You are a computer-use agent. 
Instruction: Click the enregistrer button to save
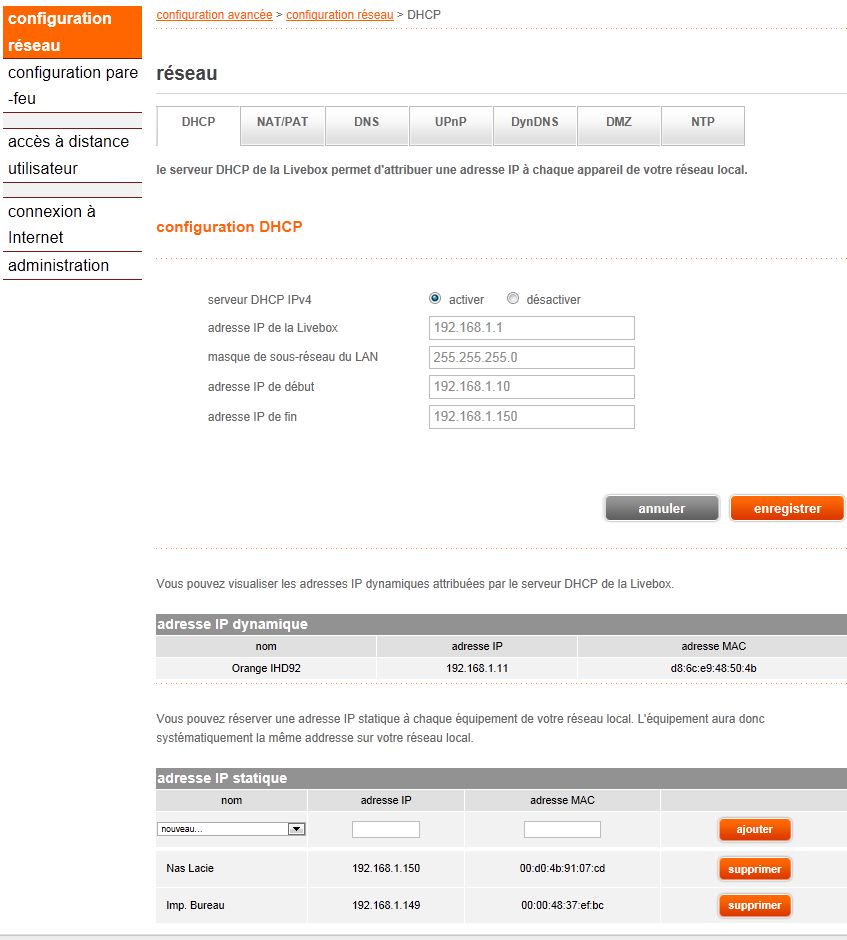pyautogui.click(x=787, y=507)
